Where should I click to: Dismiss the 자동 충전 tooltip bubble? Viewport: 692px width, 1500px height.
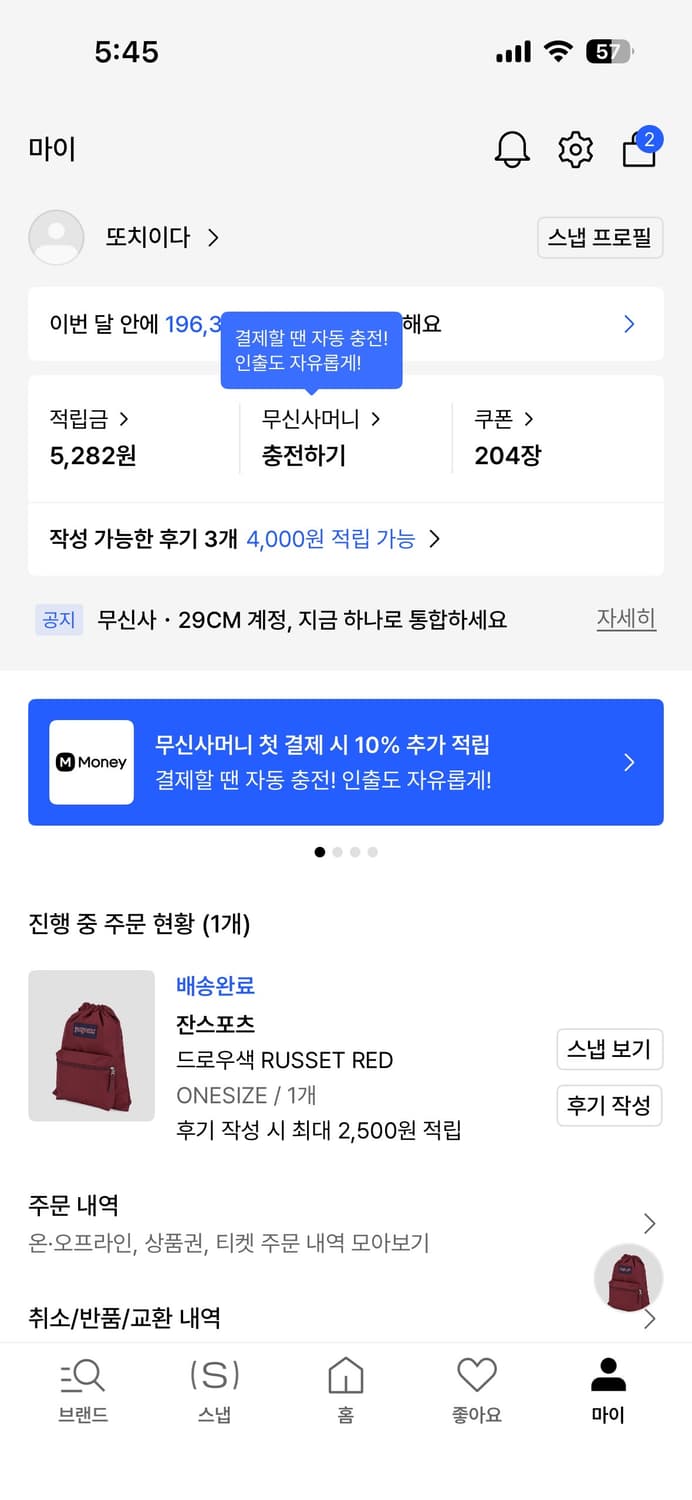[x=311, y=350]
